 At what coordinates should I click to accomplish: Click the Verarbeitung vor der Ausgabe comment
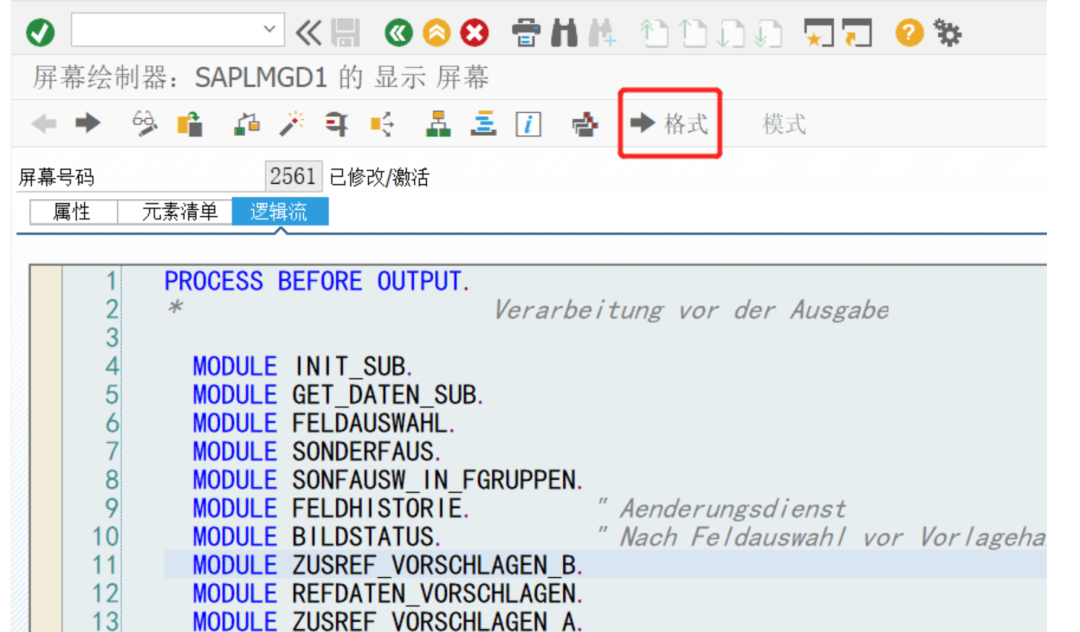(692, 310)
